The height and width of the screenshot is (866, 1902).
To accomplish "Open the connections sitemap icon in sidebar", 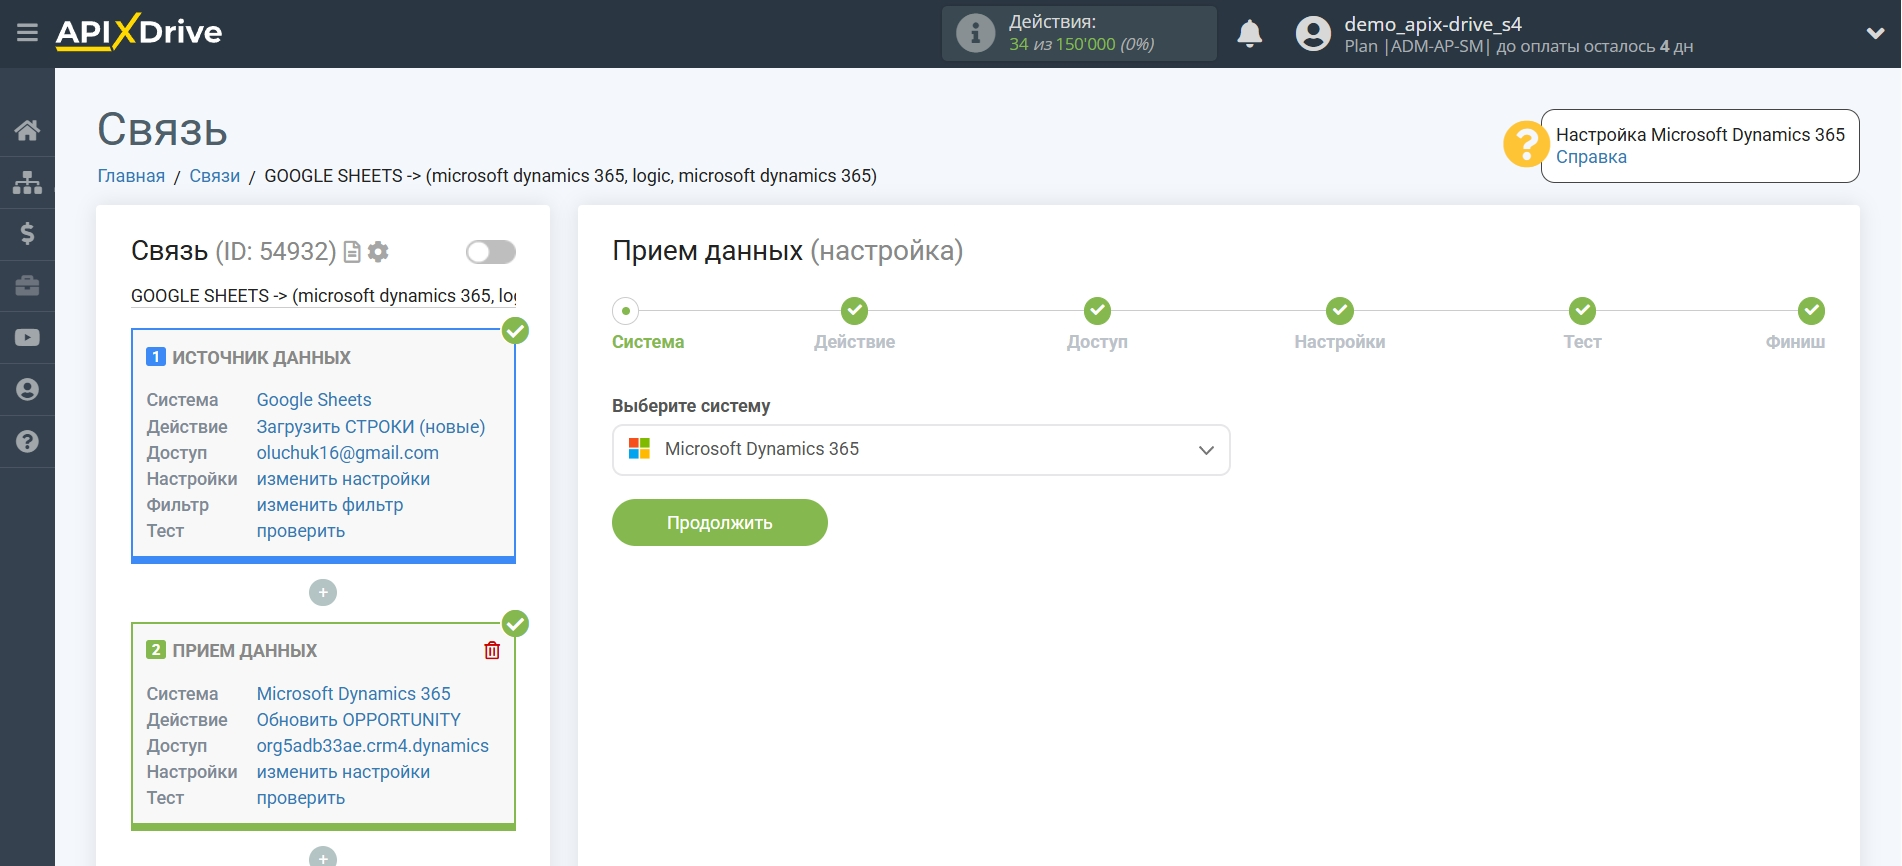I will click(27, 182).
